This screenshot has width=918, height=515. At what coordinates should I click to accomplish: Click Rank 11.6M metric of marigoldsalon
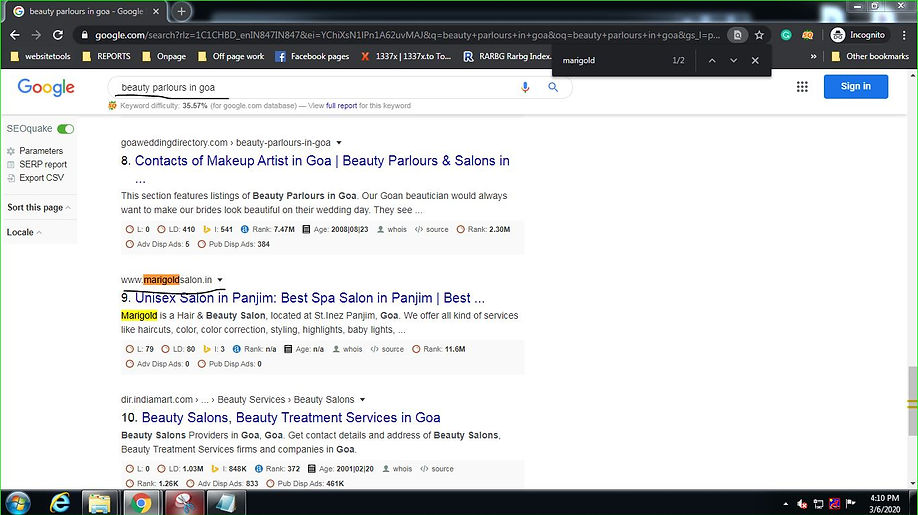click(439, 349)
